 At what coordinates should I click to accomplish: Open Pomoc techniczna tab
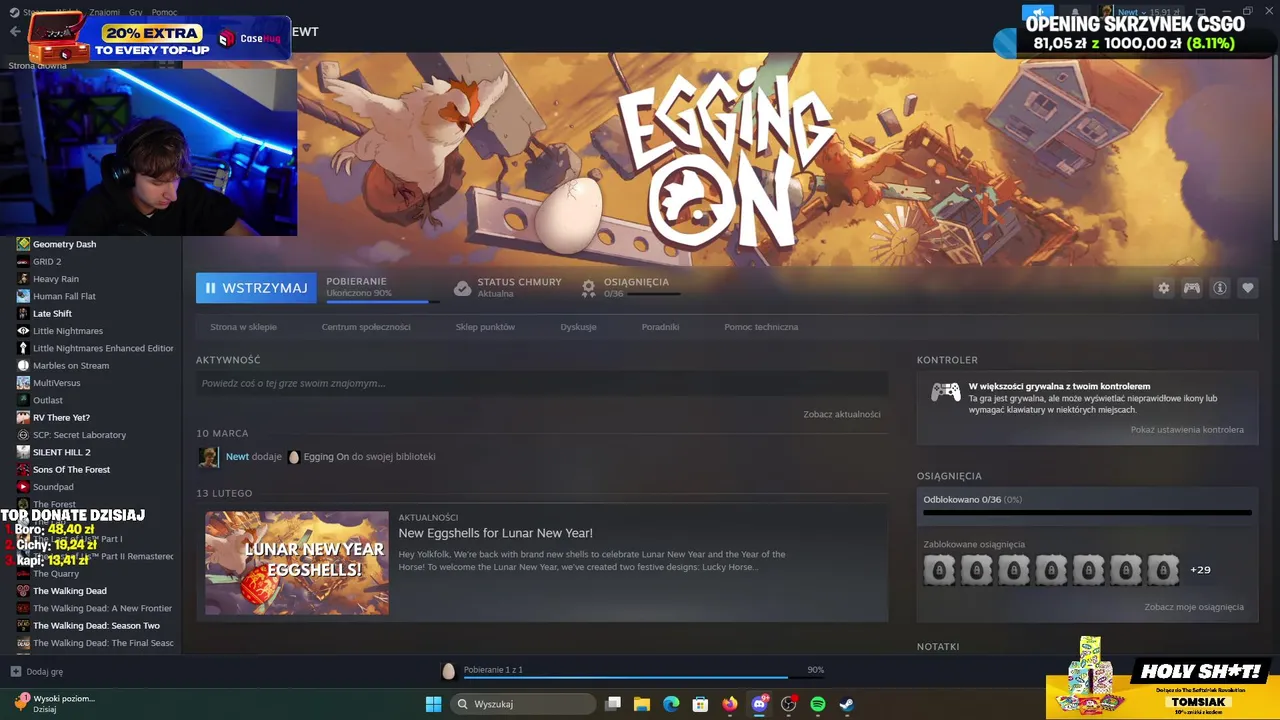coord(761,327)
